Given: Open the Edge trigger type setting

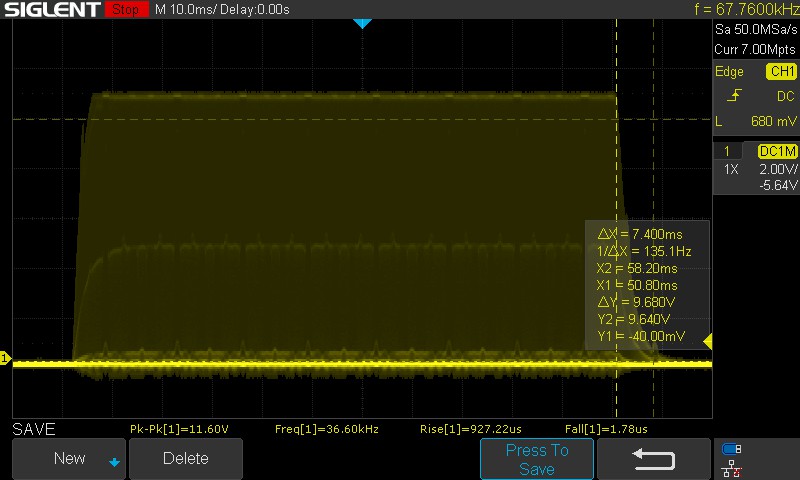Looking at the screenshot, I should (x=729, y=71).
